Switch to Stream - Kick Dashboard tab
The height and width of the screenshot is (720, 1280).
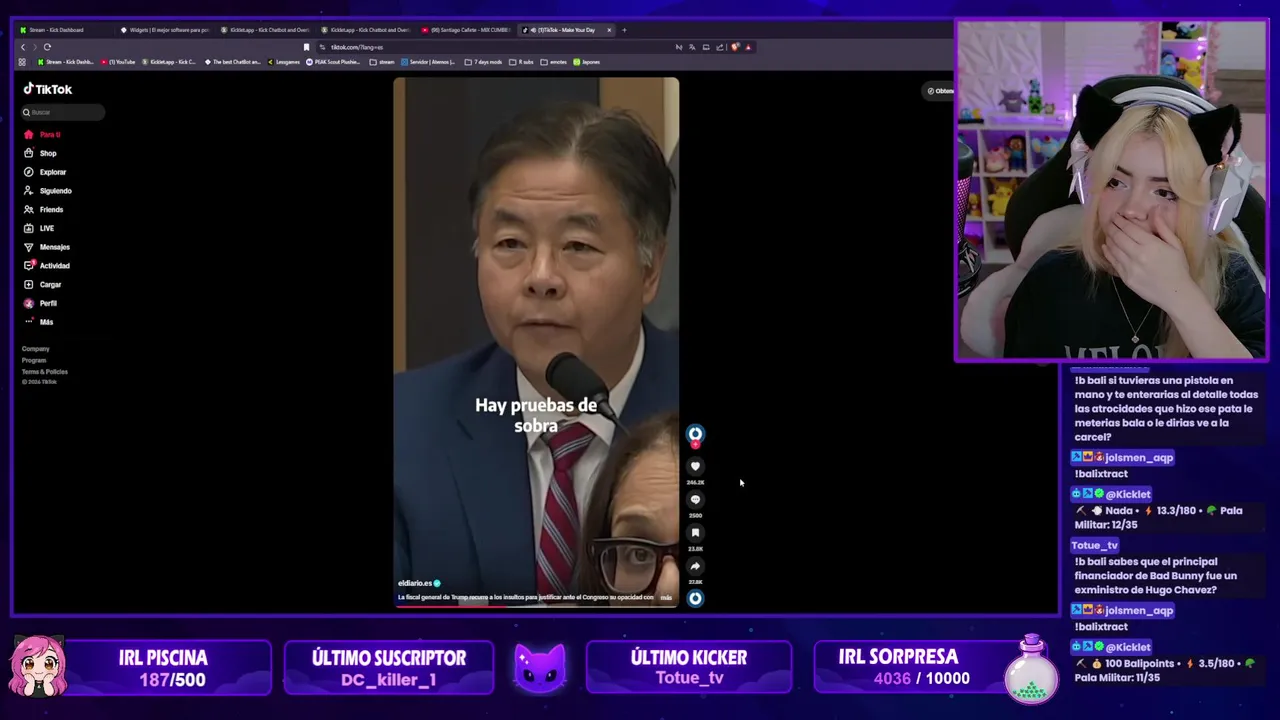coord(63,30)
